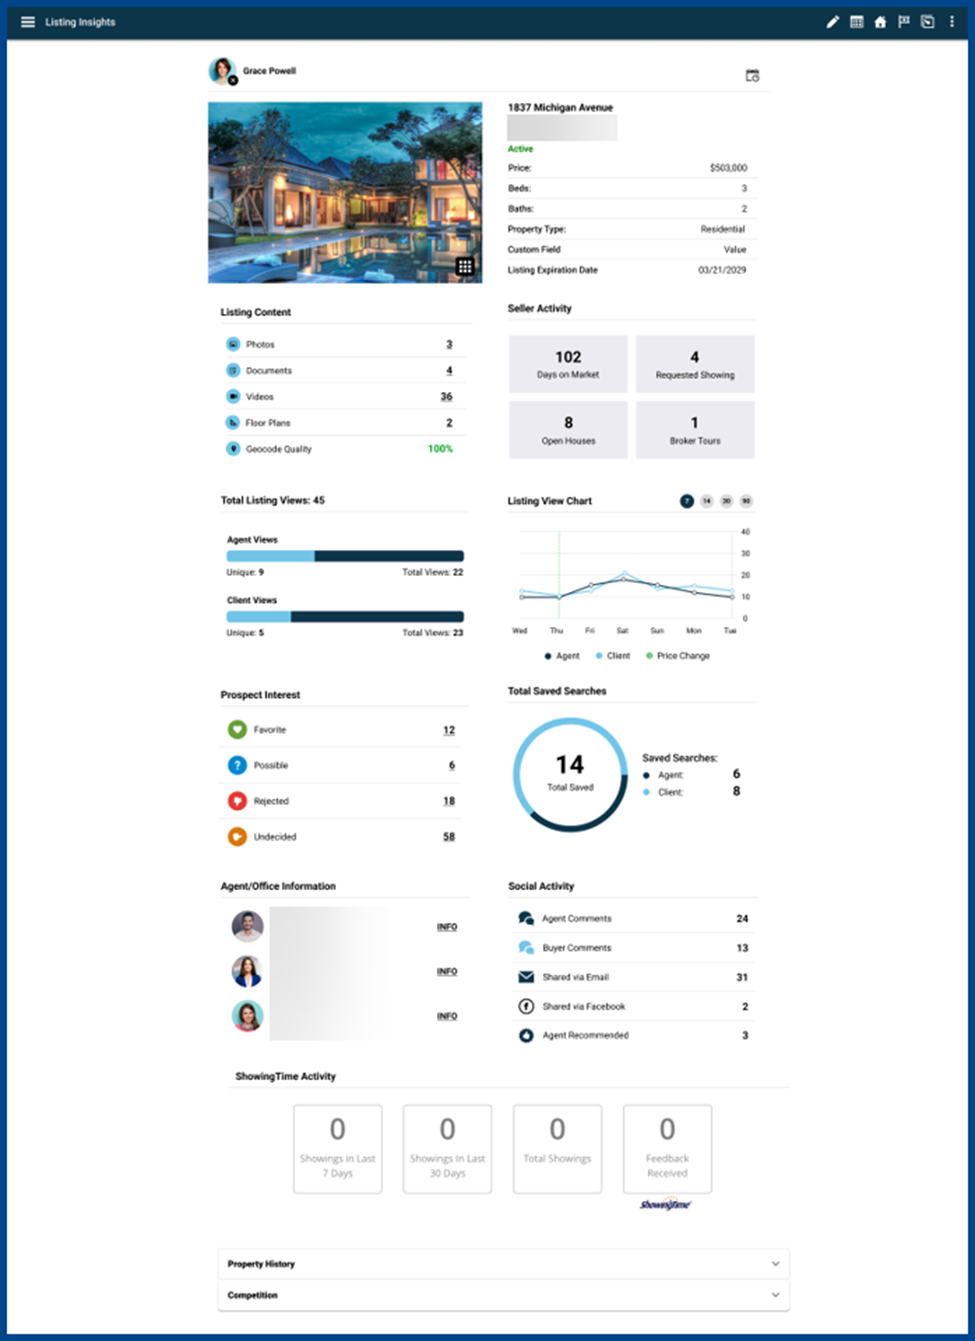Viewport: 975px width, 1341px height.
Task: Click the Agent Views progress bar
Action: click(345, 556)
